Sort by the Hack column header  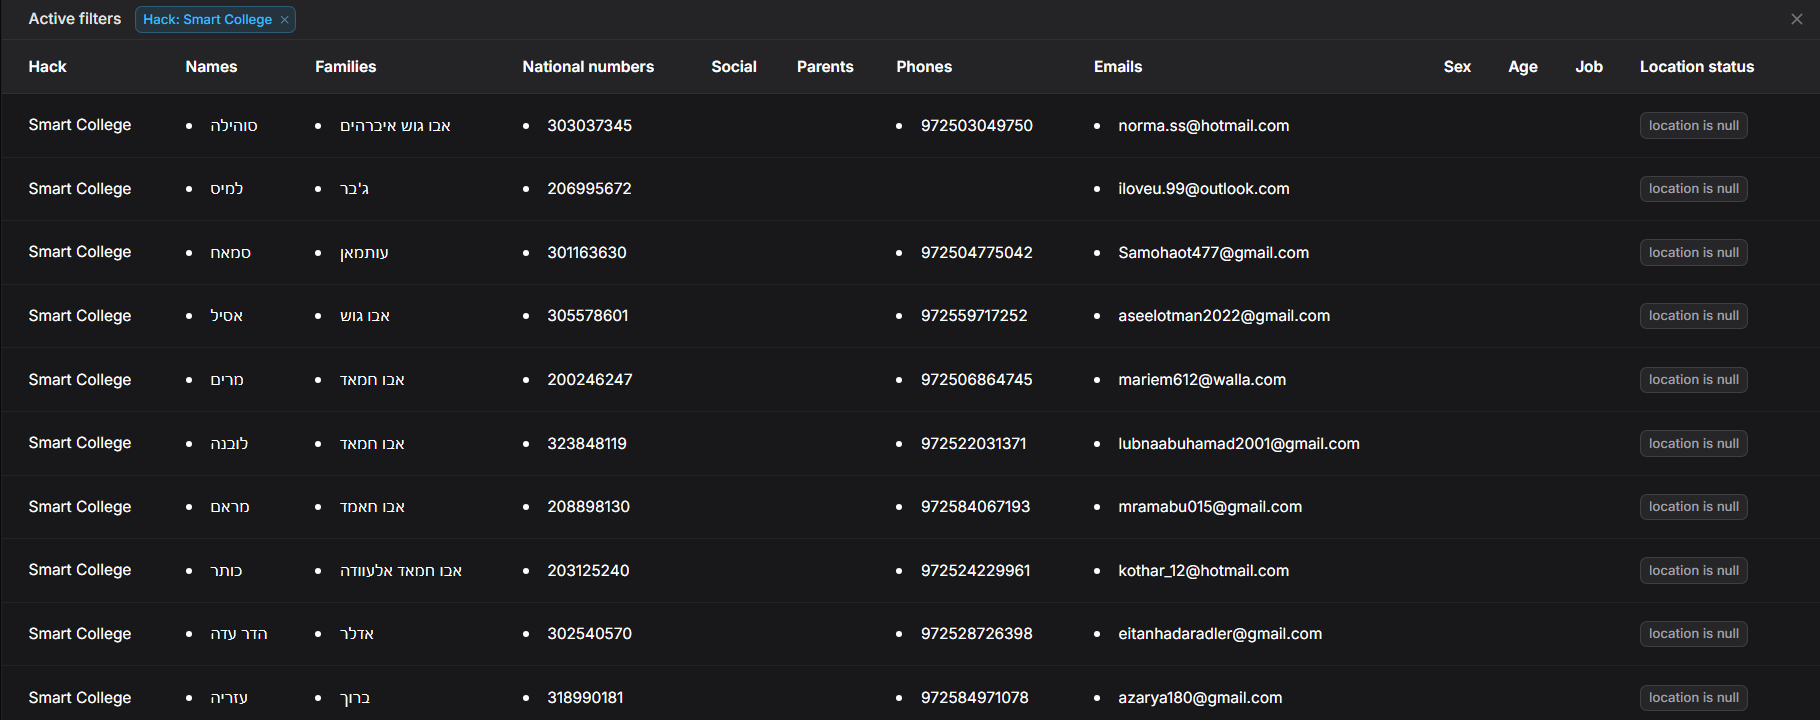tap(47, 67)
